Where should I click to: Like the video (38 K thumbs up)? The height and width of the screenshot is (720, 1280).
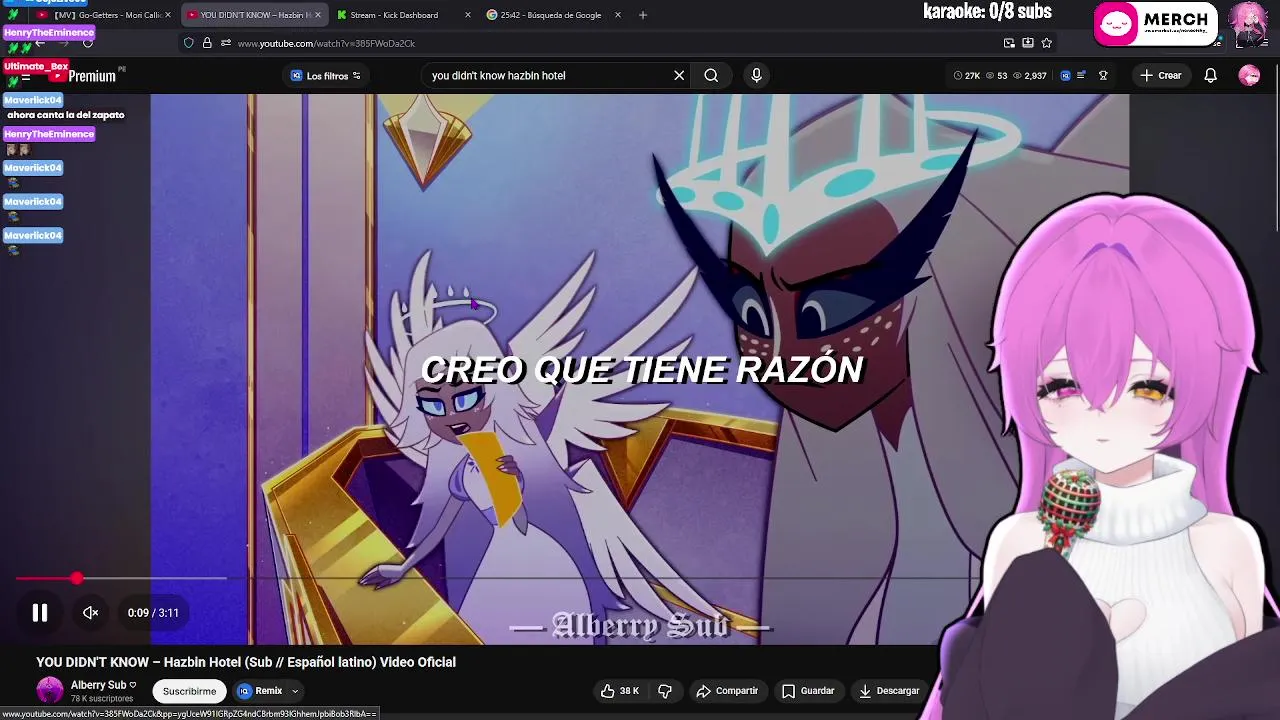pos(620,691)
